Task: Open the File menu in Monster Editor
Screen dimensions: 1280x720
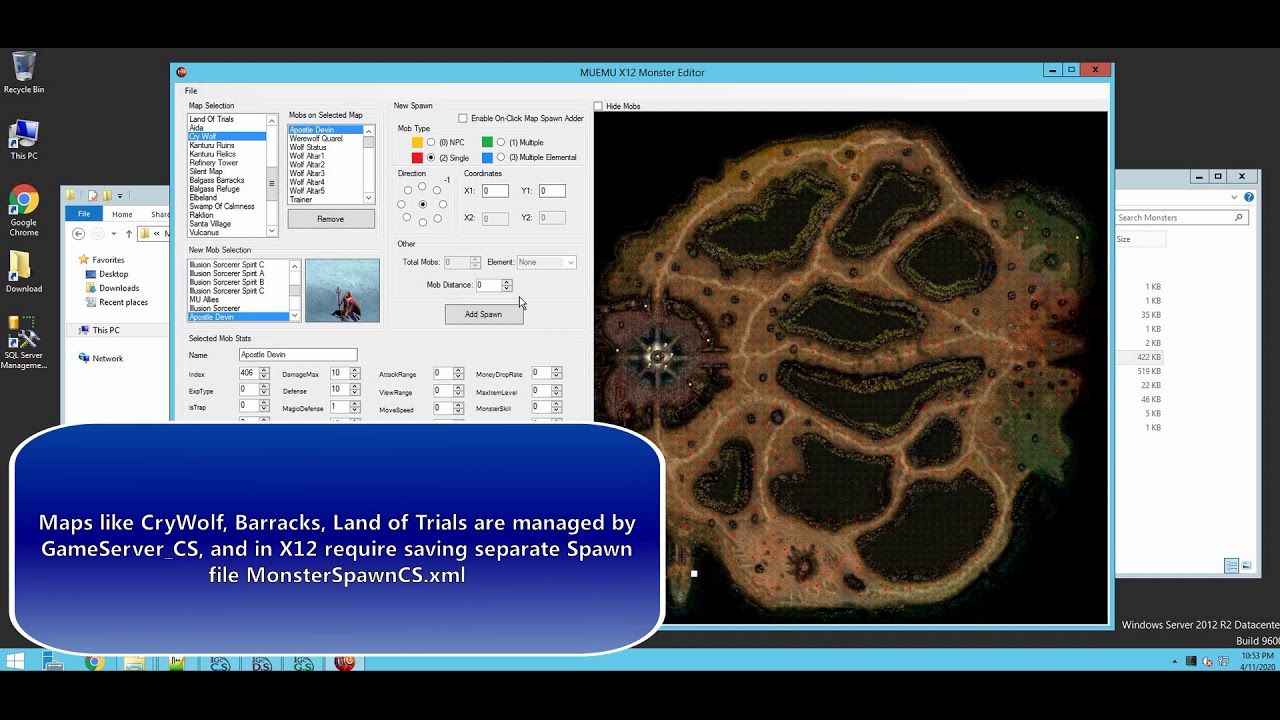Action: [x=191, y=91]
